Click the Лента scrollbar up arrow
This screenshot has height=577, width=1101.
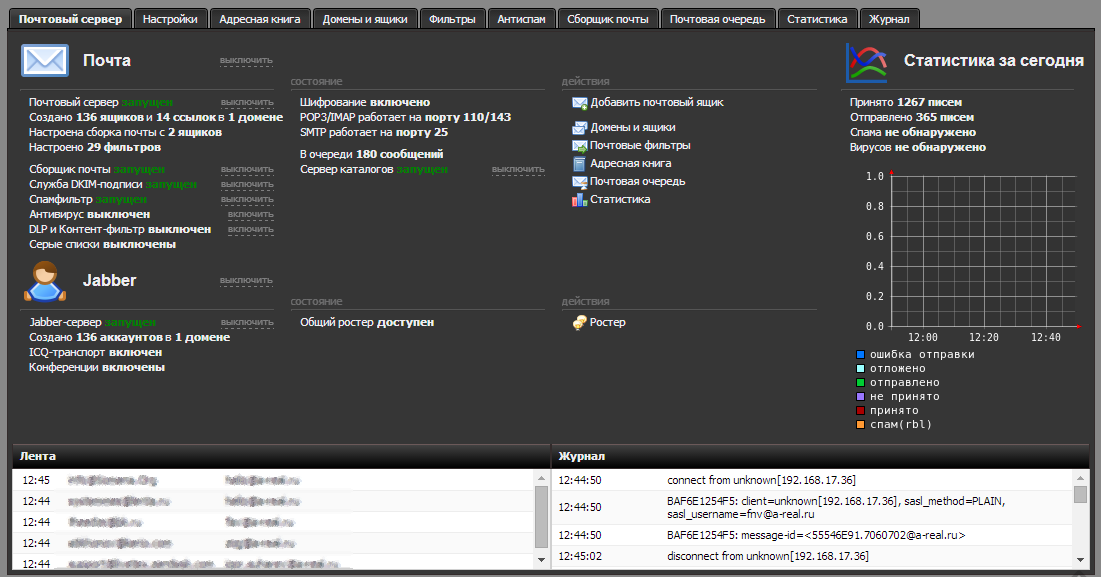tap(541, 478)
